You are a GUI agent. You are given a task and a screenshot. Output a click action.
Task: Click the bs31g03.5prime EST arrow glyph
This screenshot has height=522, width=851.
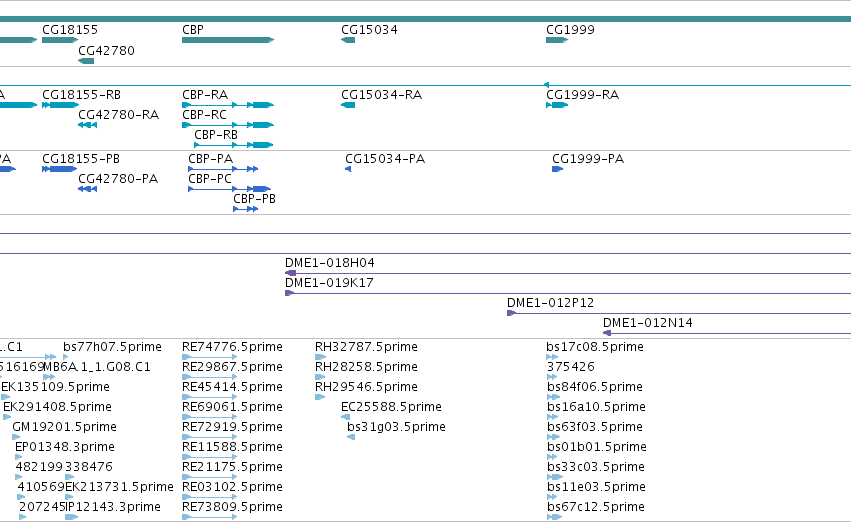(x=351, y=437)
